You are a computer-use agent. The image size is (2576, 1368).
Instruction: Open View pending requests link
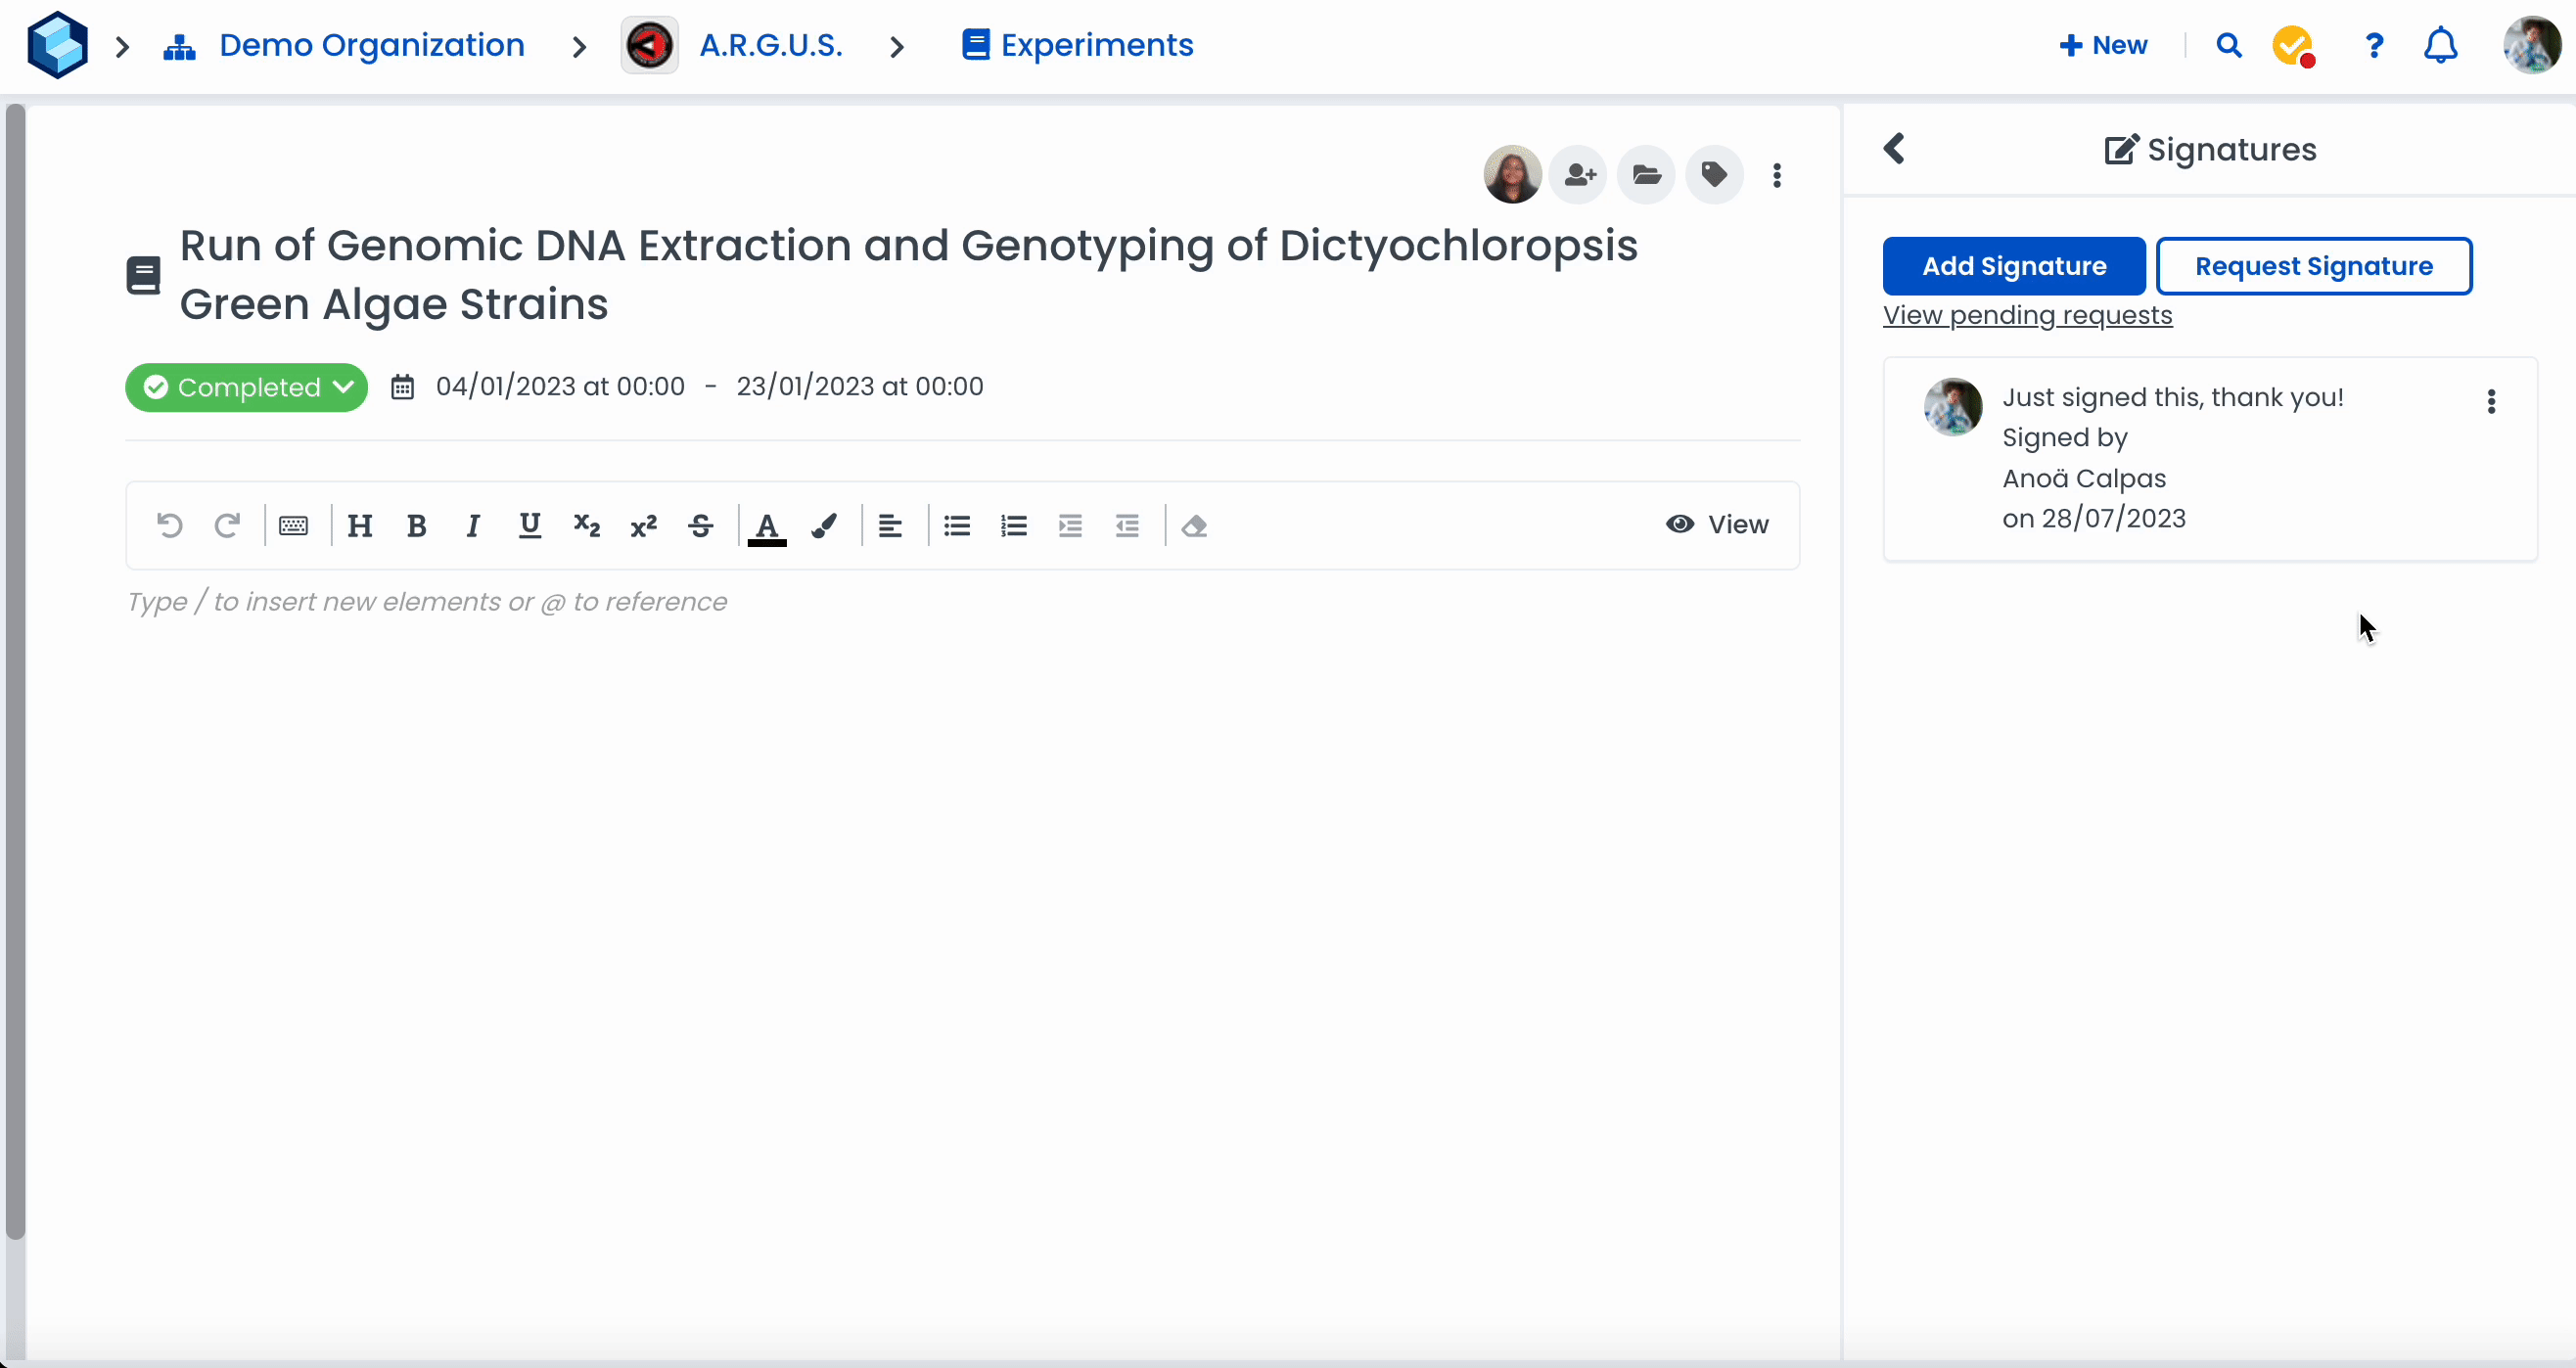(2027, 315)
